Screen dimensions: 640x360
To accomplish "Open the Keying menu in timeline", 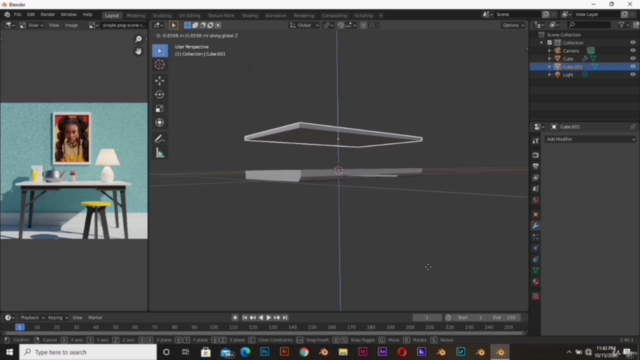I will (57, 318).
